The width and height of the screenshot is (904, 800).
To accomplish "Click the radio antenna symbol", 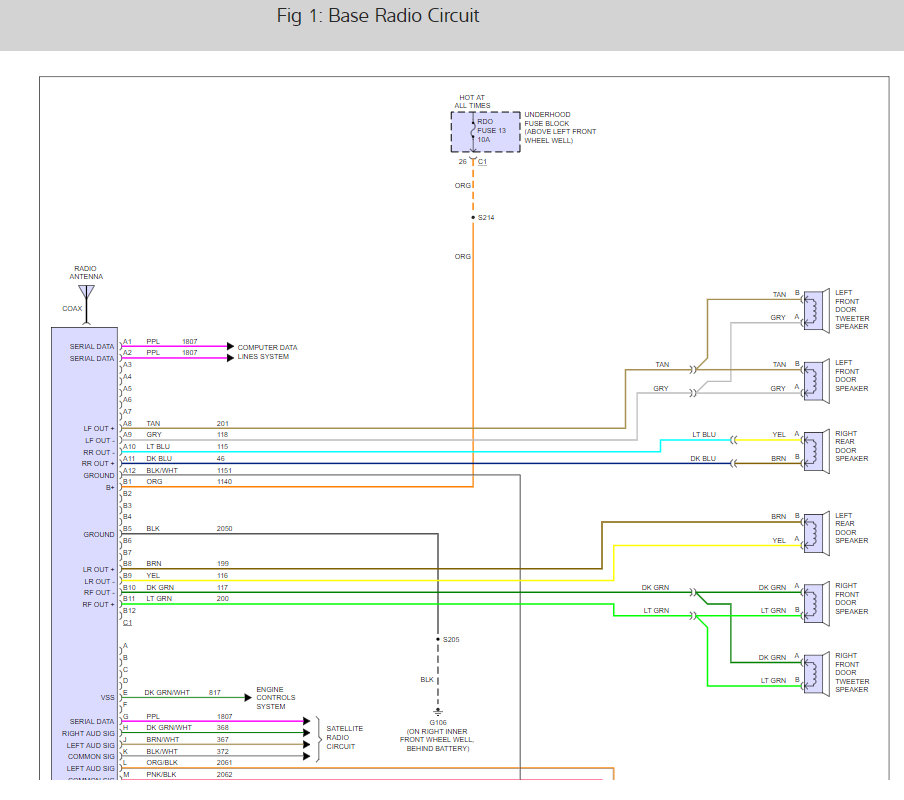I will (86, 293).
